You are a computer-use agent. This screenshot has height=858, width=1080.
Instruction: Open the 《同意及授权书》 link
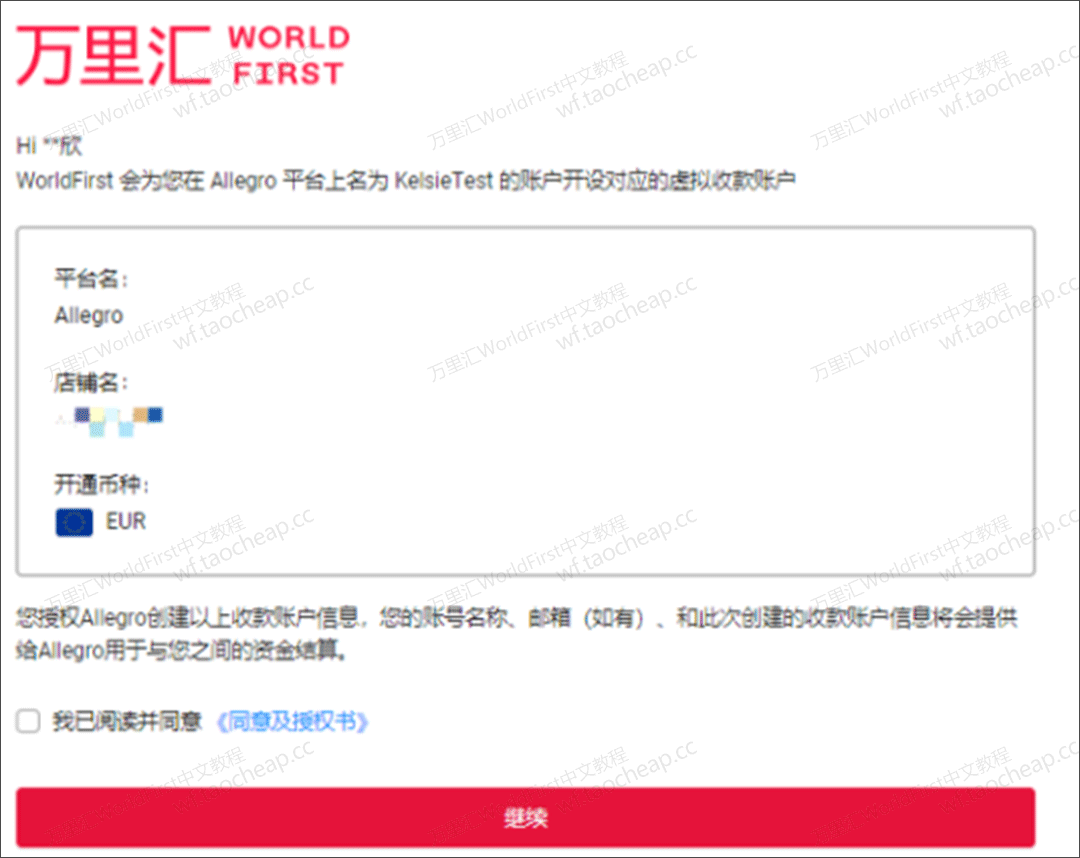click(x=292, y=721)
